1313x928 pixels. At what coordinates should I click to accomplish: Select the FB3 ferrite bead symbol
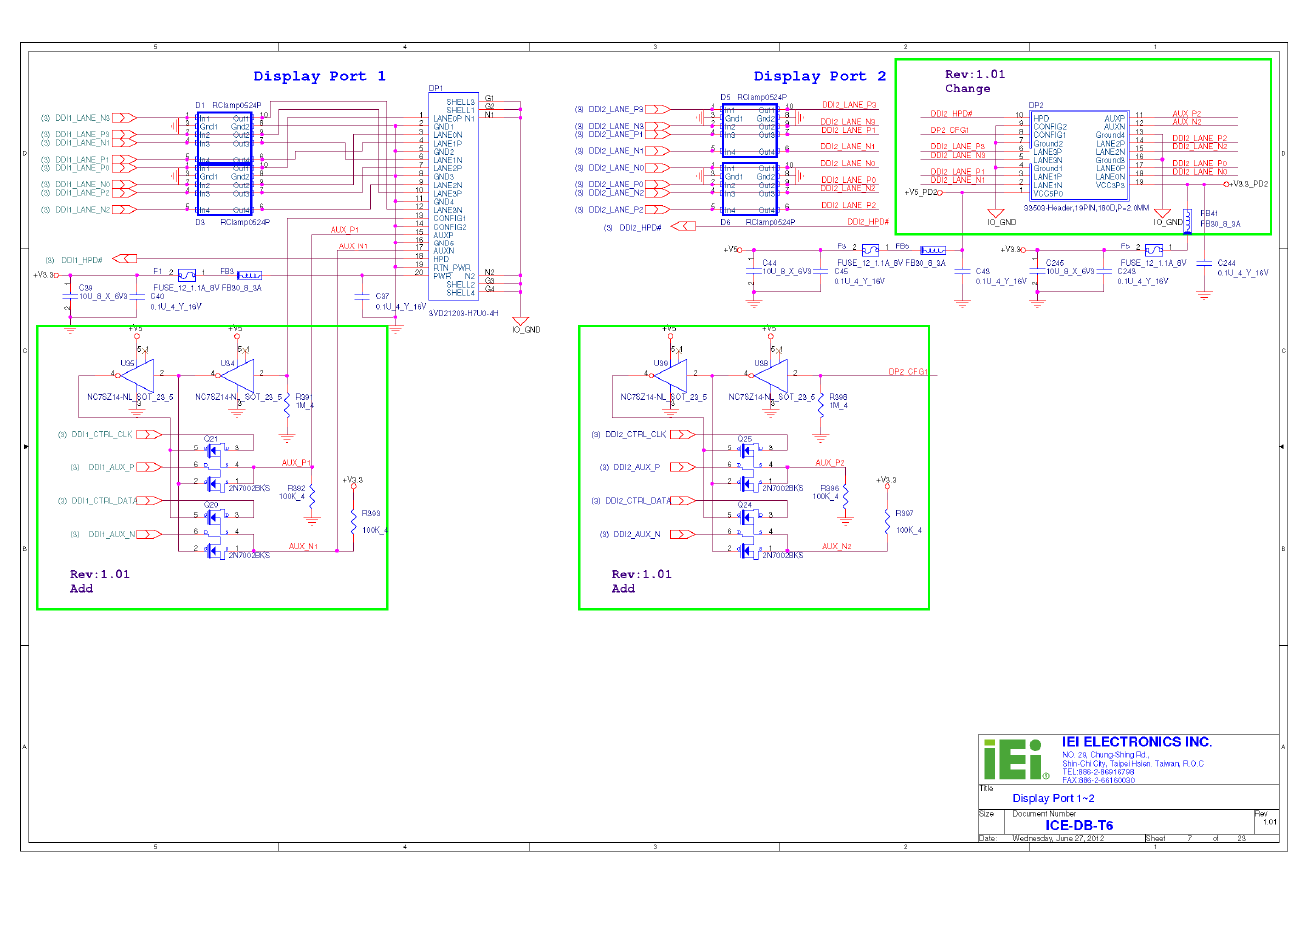coord(249,275)
